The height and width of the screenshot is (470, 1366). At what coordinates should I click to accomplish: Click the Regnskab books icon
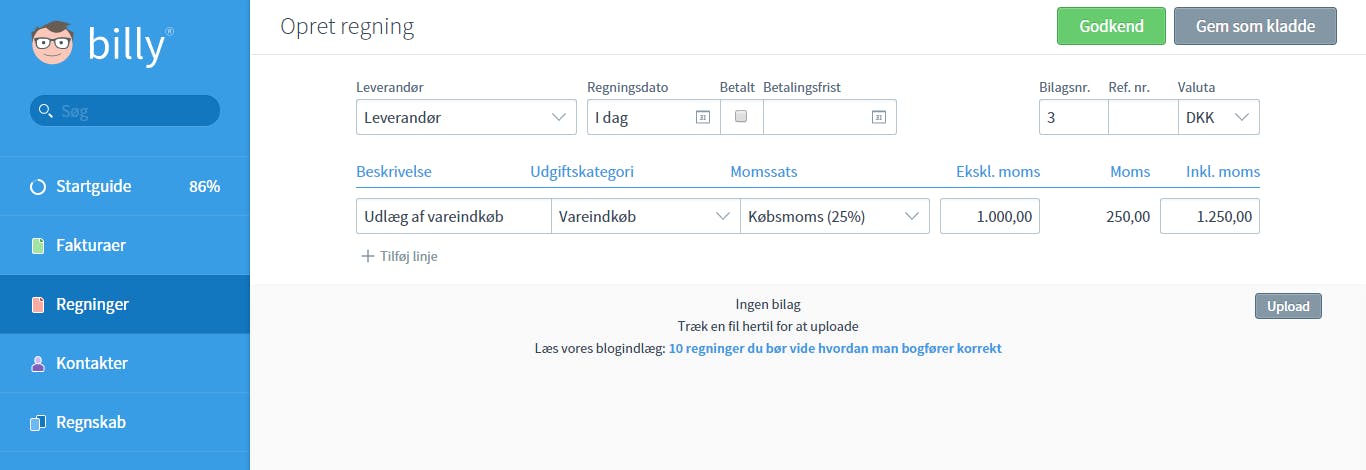tap(38, 423)
